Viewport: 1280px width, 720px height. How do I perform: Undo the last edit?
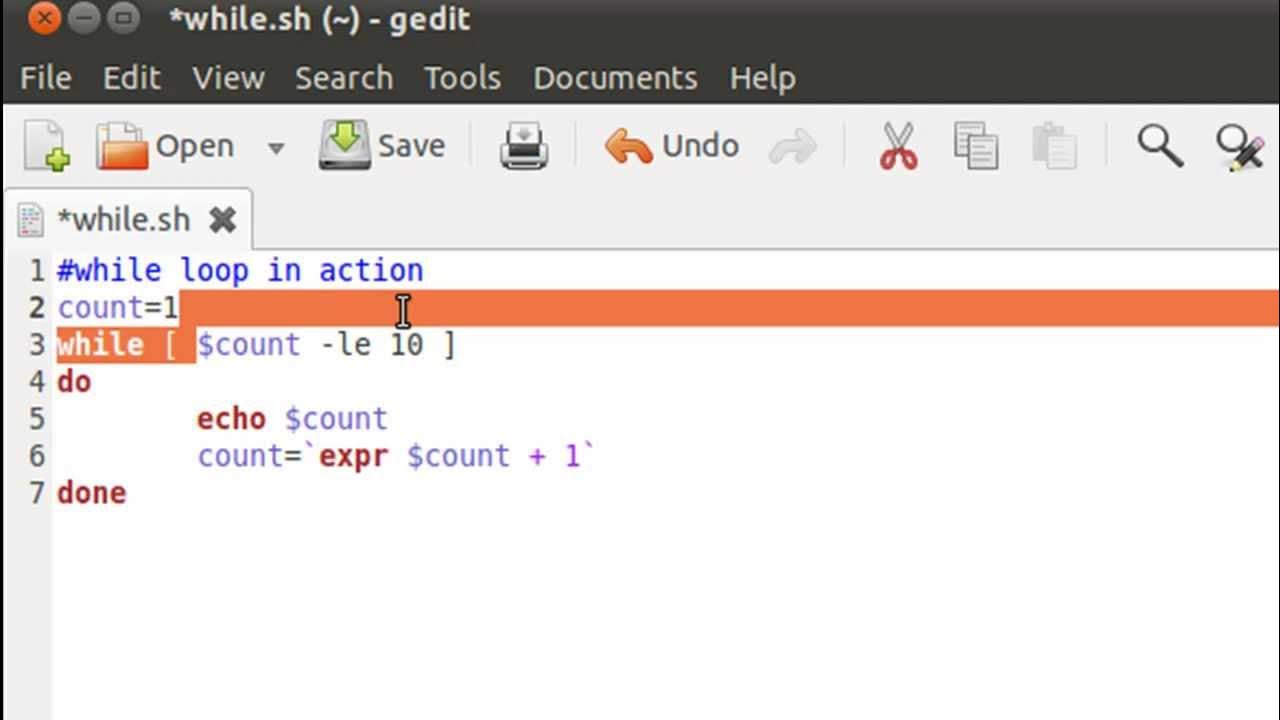tap(630, 146)
